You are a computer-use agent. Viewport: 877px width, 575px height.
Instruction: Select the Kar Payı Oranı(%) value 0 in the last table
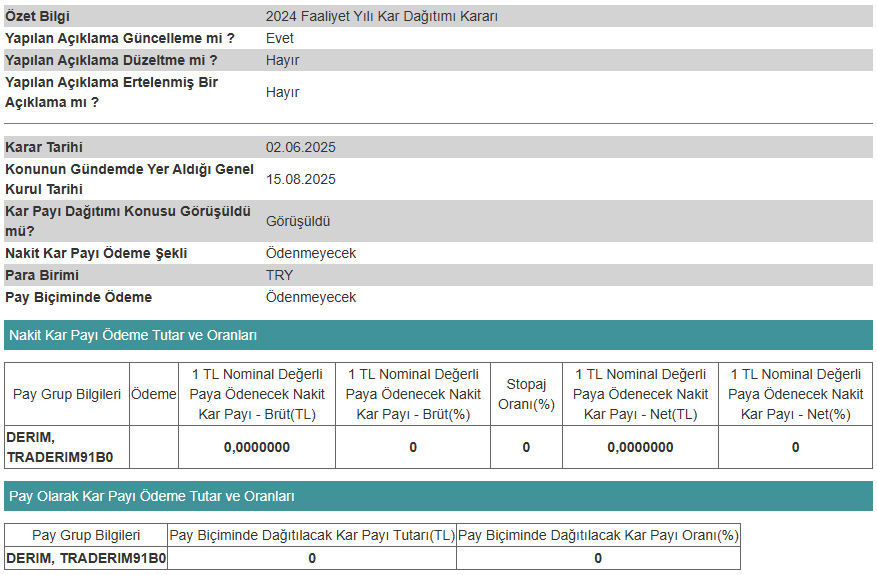pyautogui.click(x=598, y=558)
